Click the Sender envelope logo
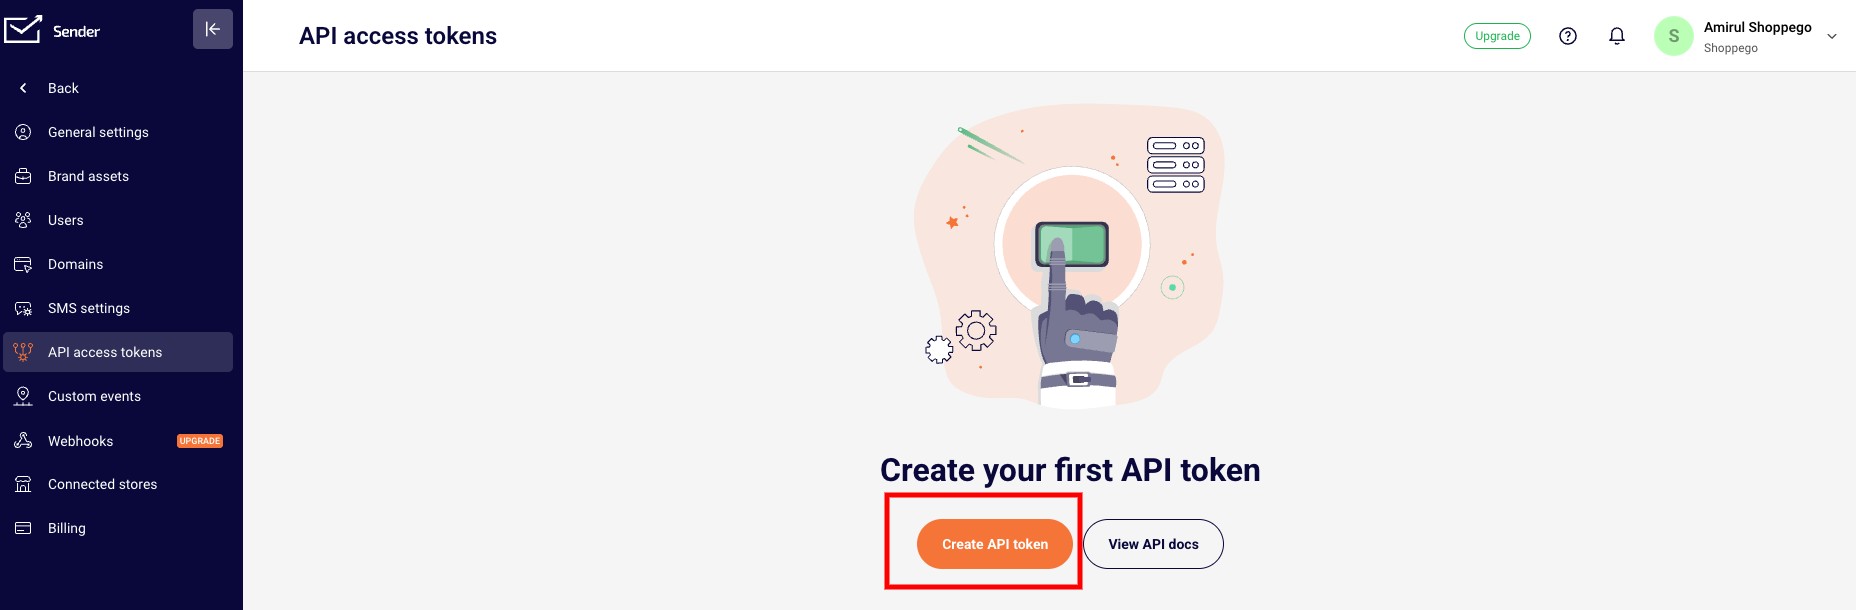1856x610 pixels. tap(22, 30)
